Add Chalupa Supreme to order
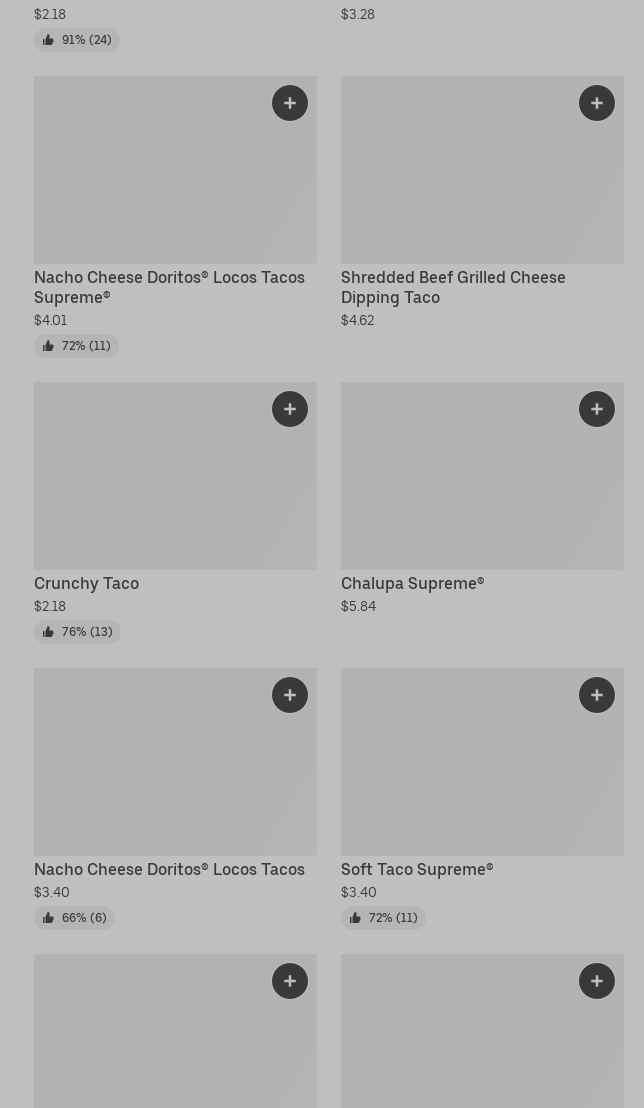 coord(597,409)
